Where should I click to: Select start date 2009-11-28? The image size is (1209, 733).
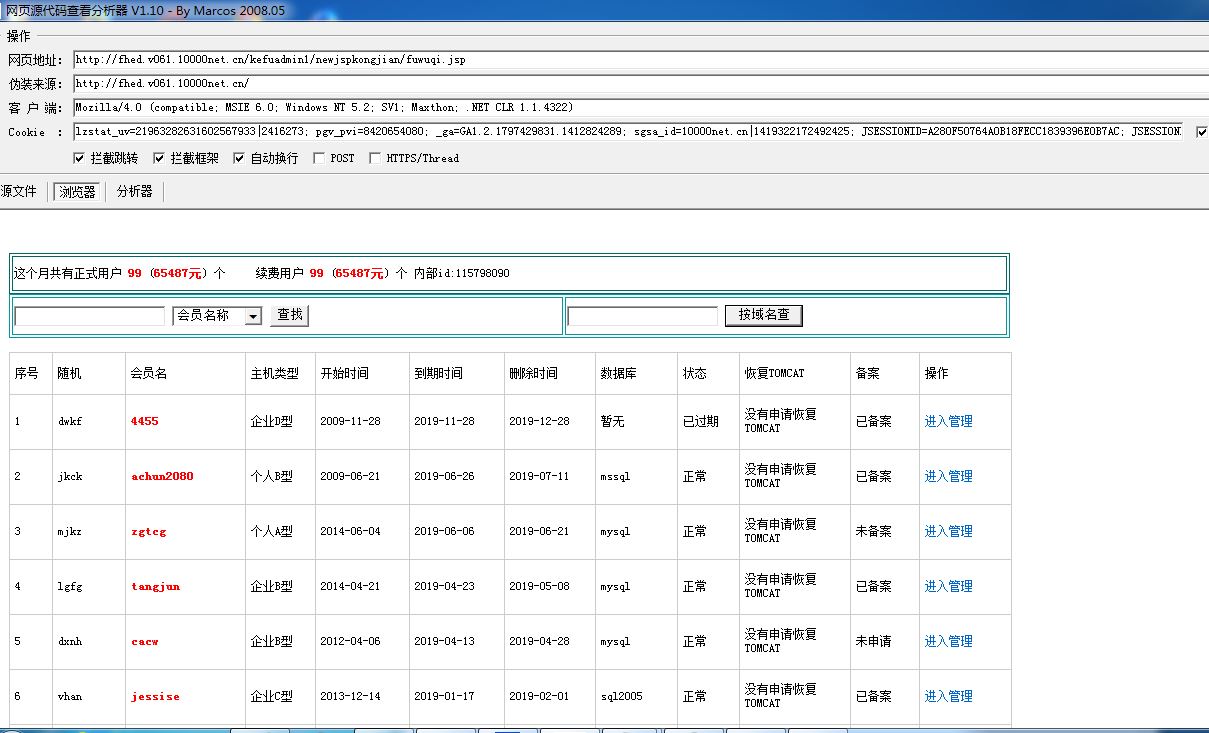pyautogui.click(x=350, y=421)
